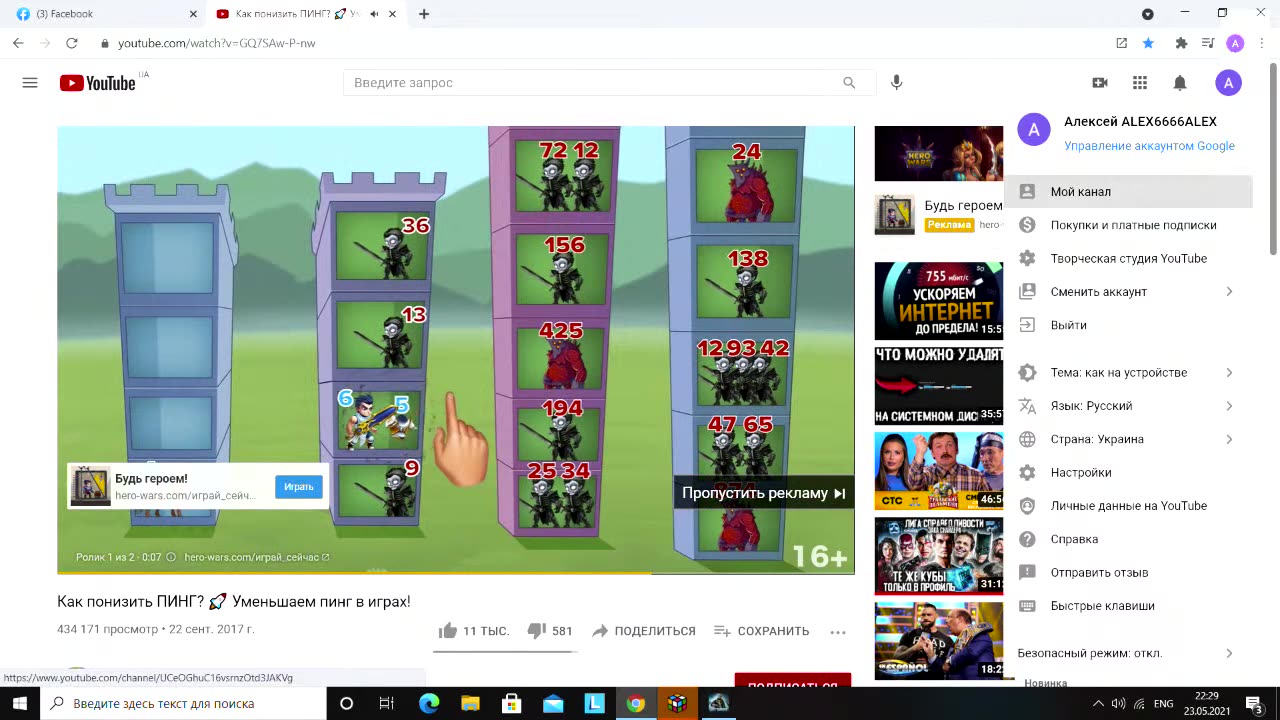The image size is (1280, 720).
Task: Switch to the Facebook tab
Action: [105, 14]
